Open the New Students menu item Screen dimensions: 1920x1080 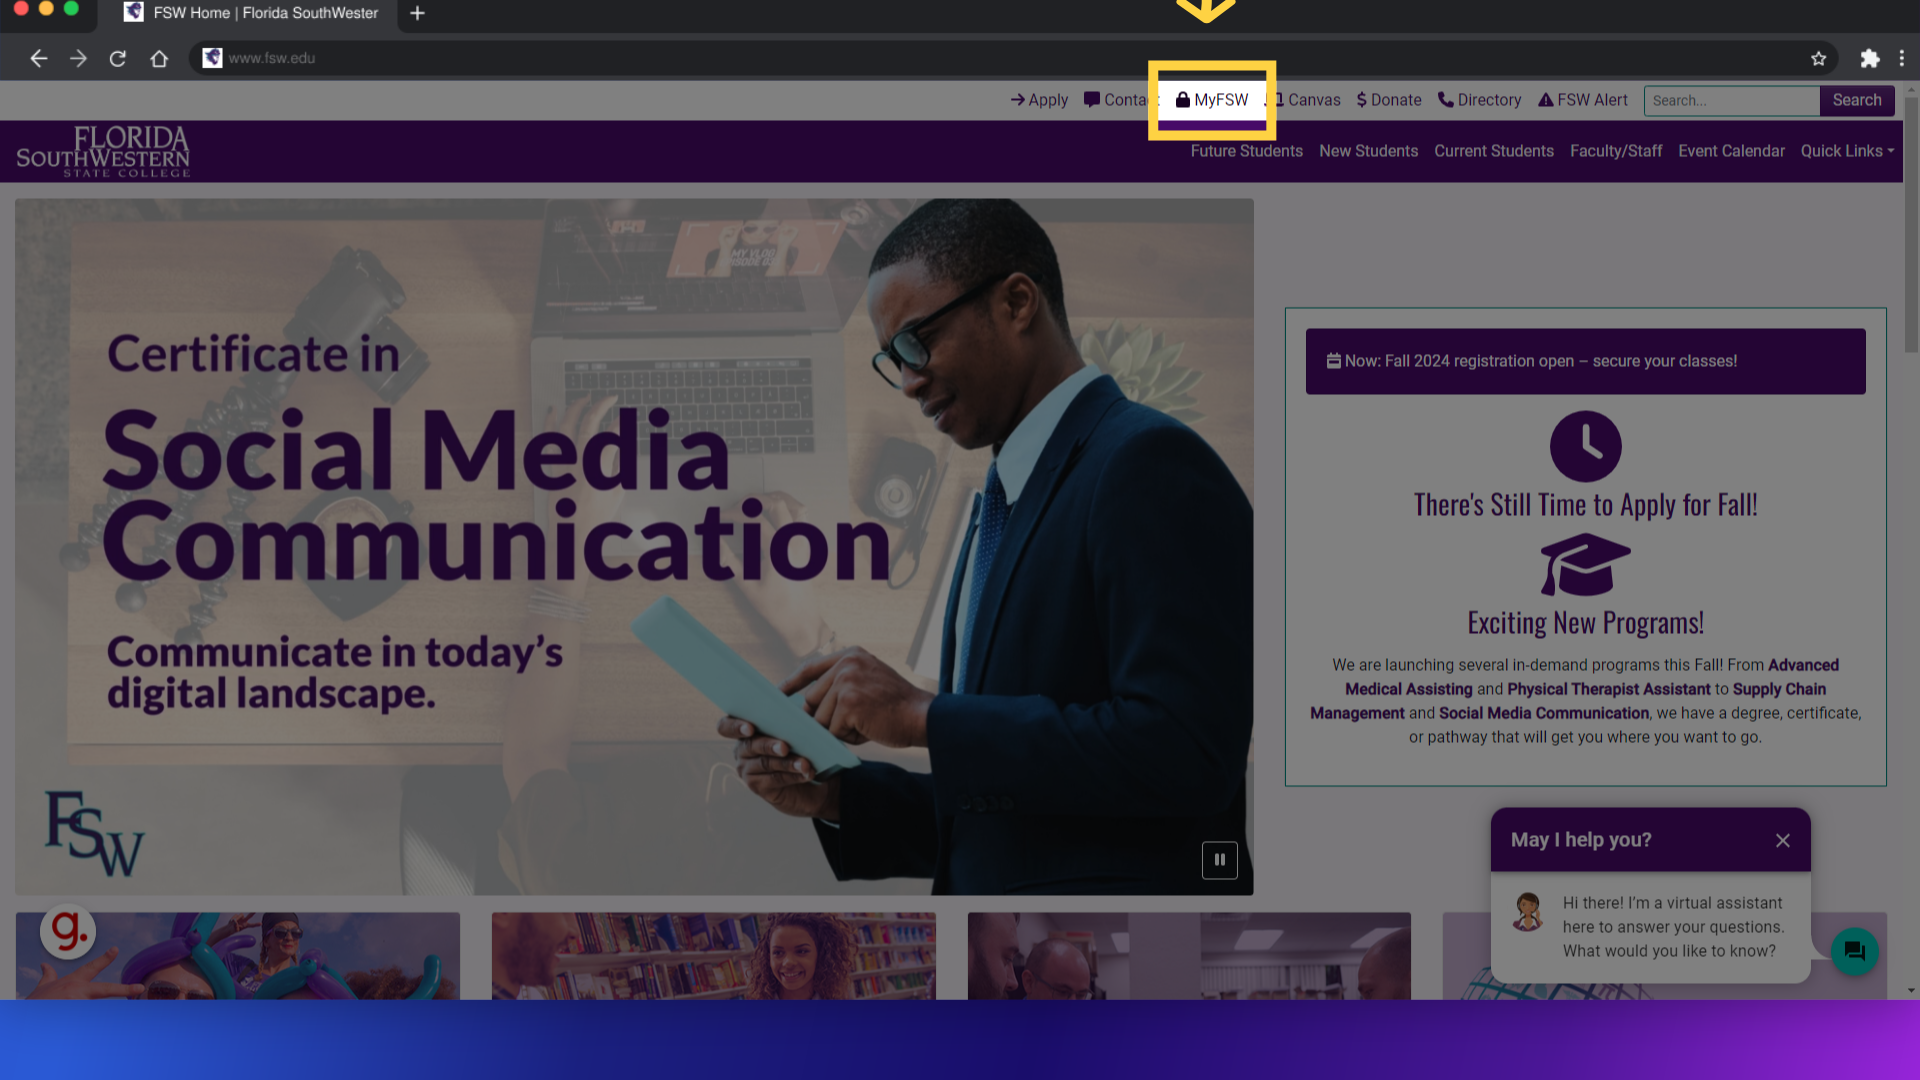(1368, 151)
